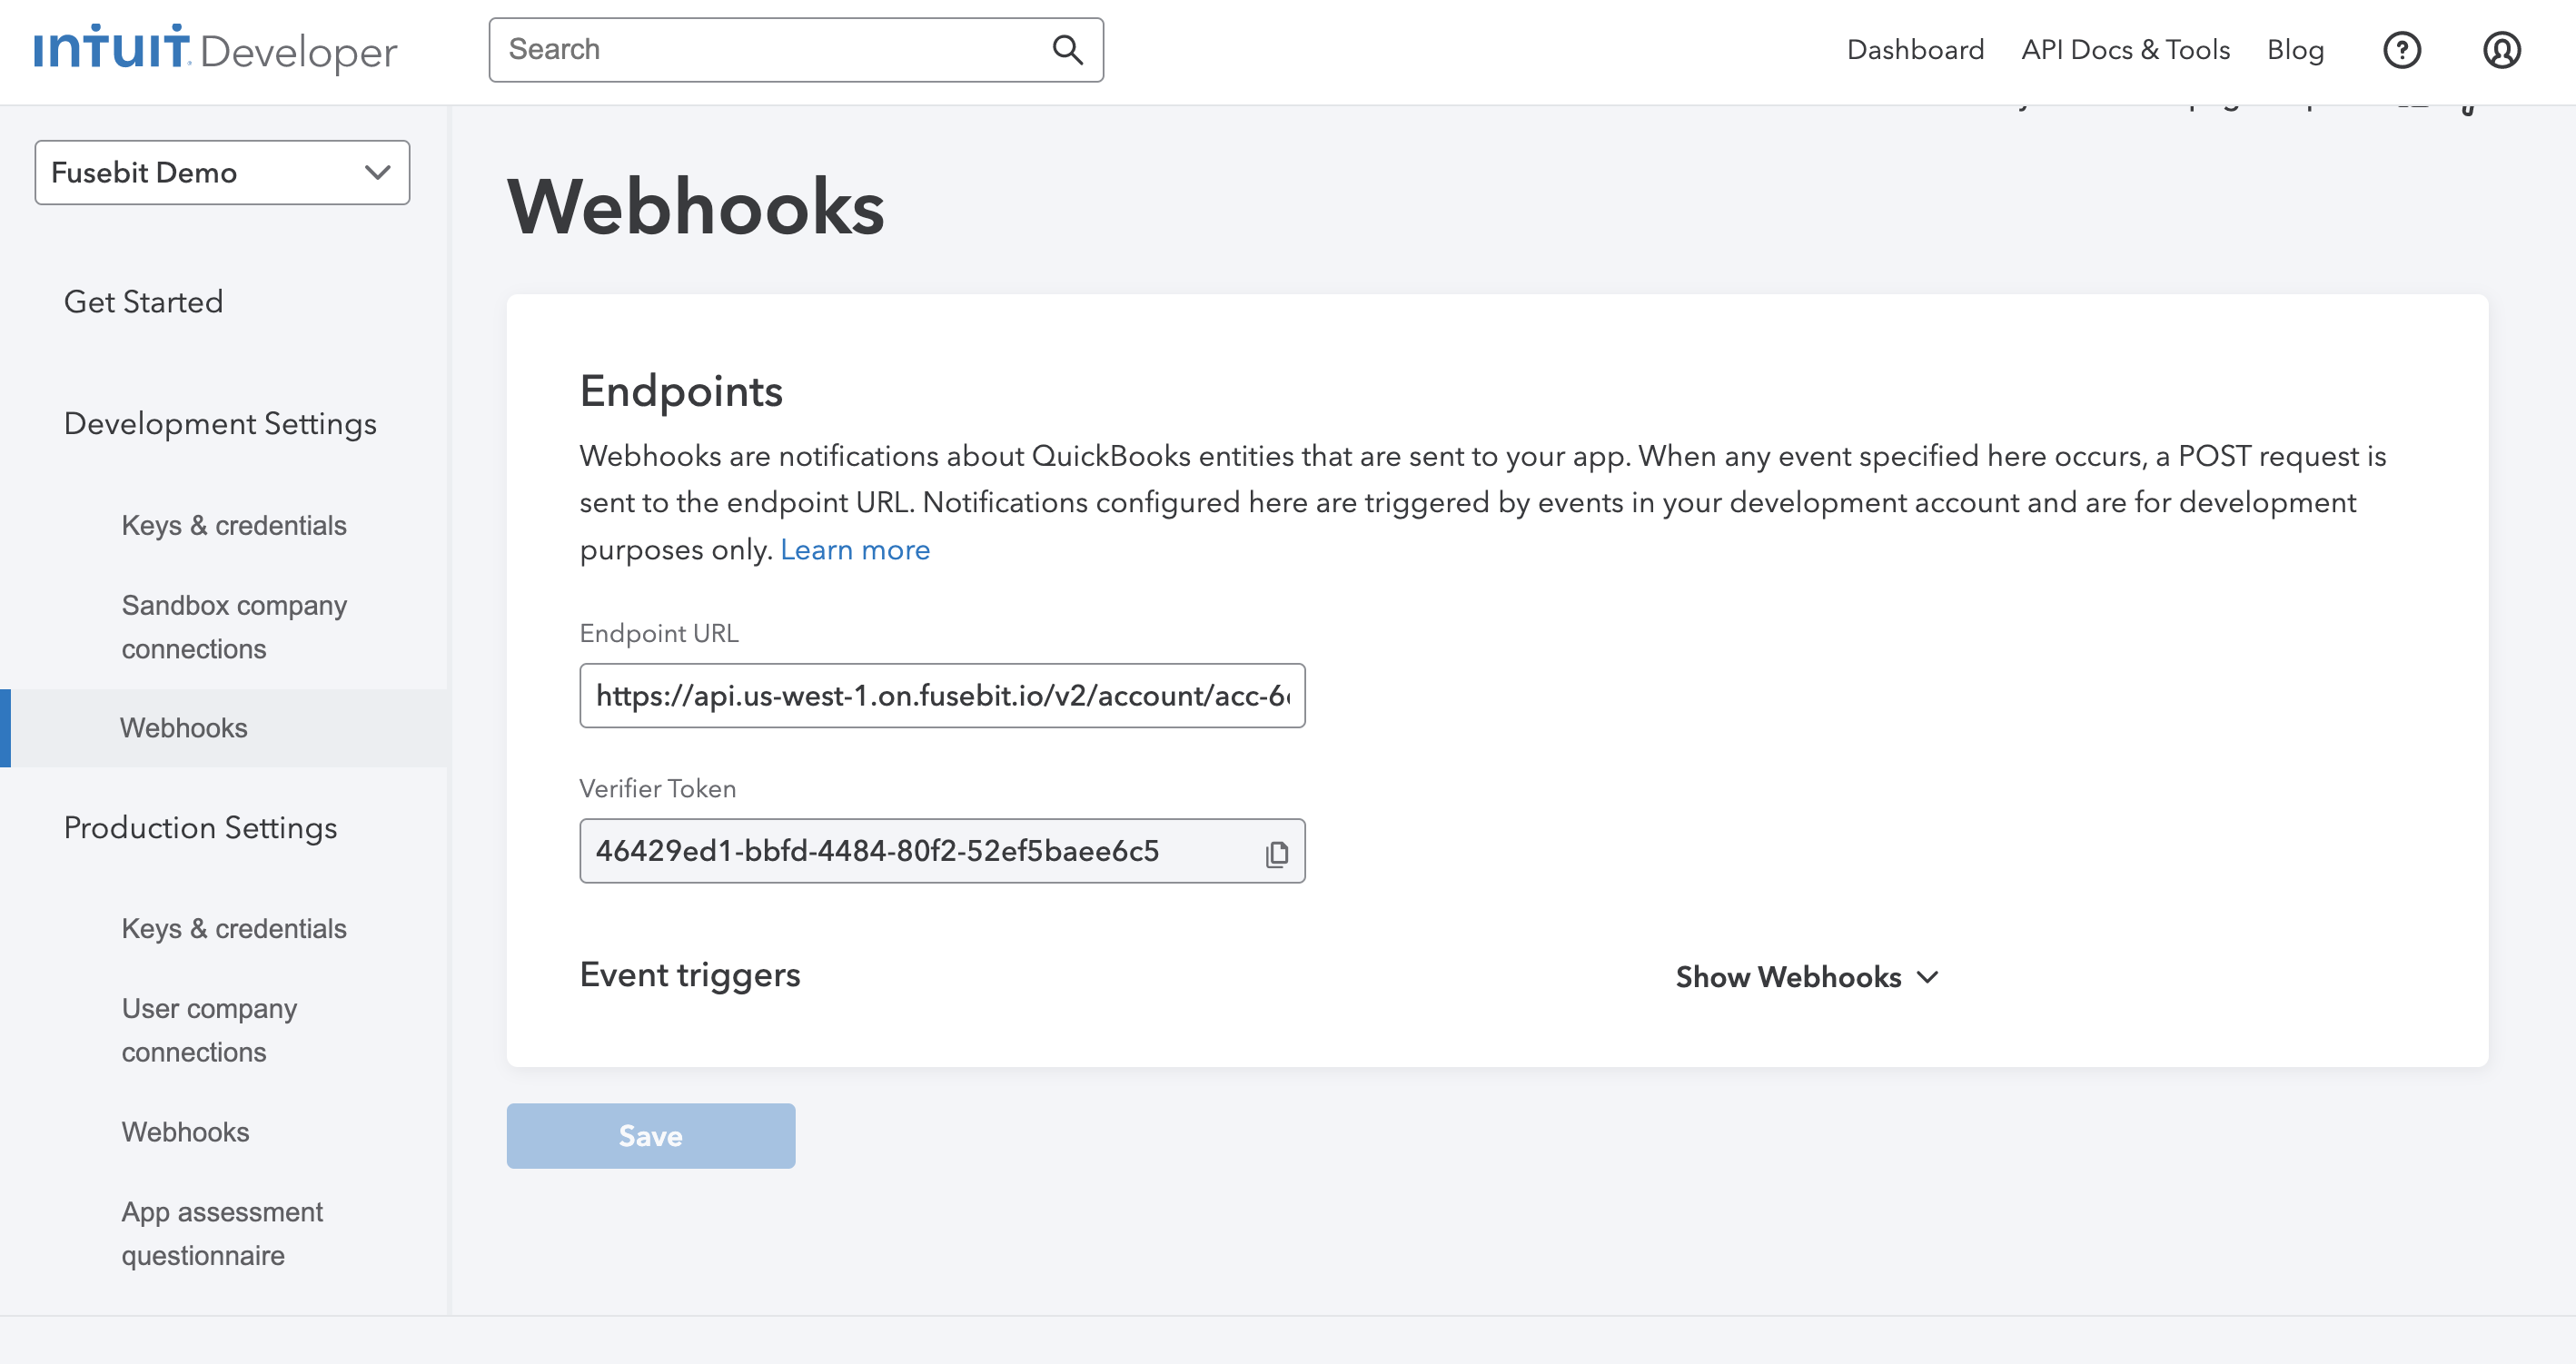Click the Verifier Token field value
The width and height of the screenshot is (2576, 1364).
877,851
